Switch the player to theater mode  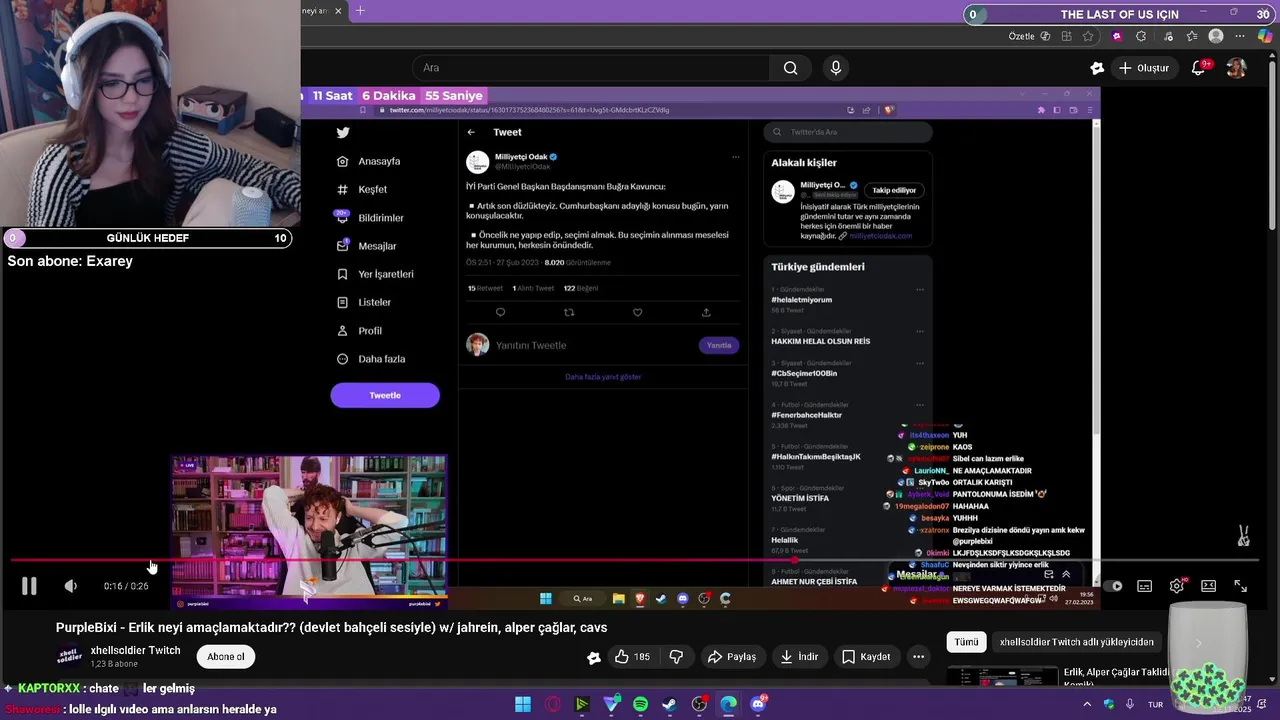tap(1208, 586)
